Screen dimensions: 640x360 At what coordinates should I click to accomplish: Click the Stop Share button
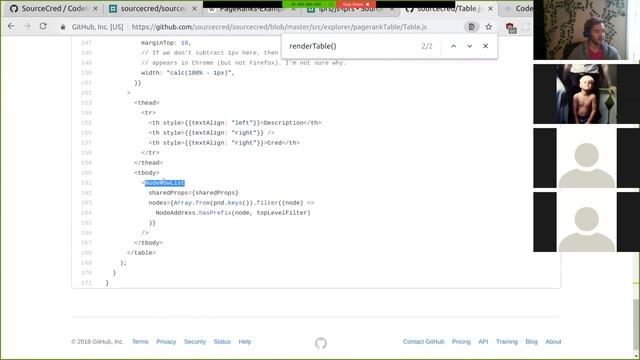click(x=356, y=4)
